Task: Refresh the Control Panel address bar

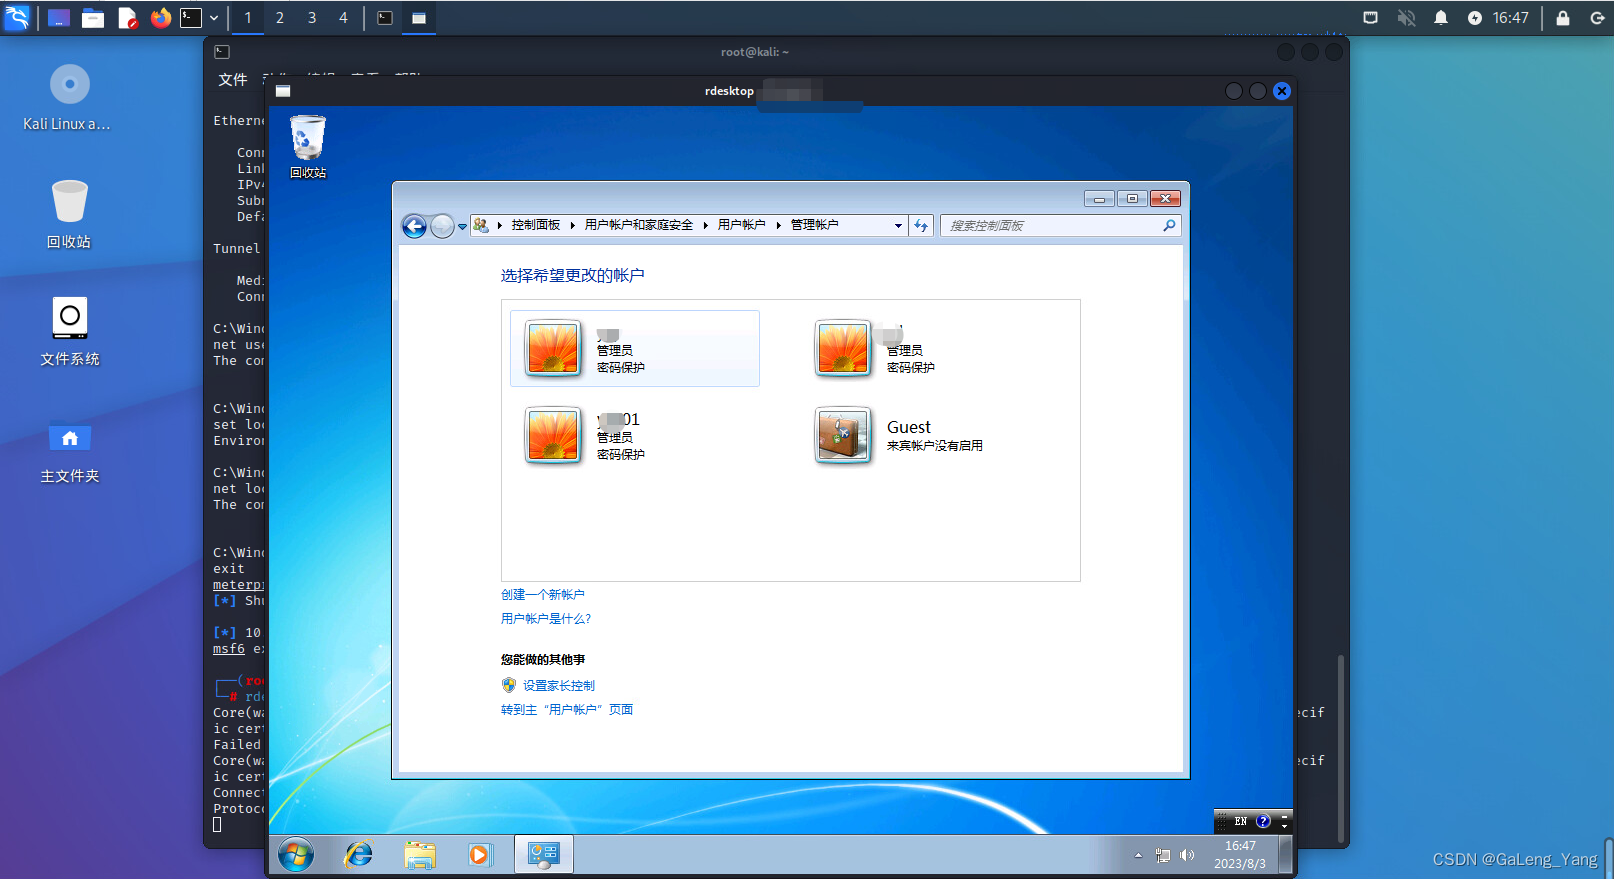Action: pyautogui.click(x=921, y=226)
